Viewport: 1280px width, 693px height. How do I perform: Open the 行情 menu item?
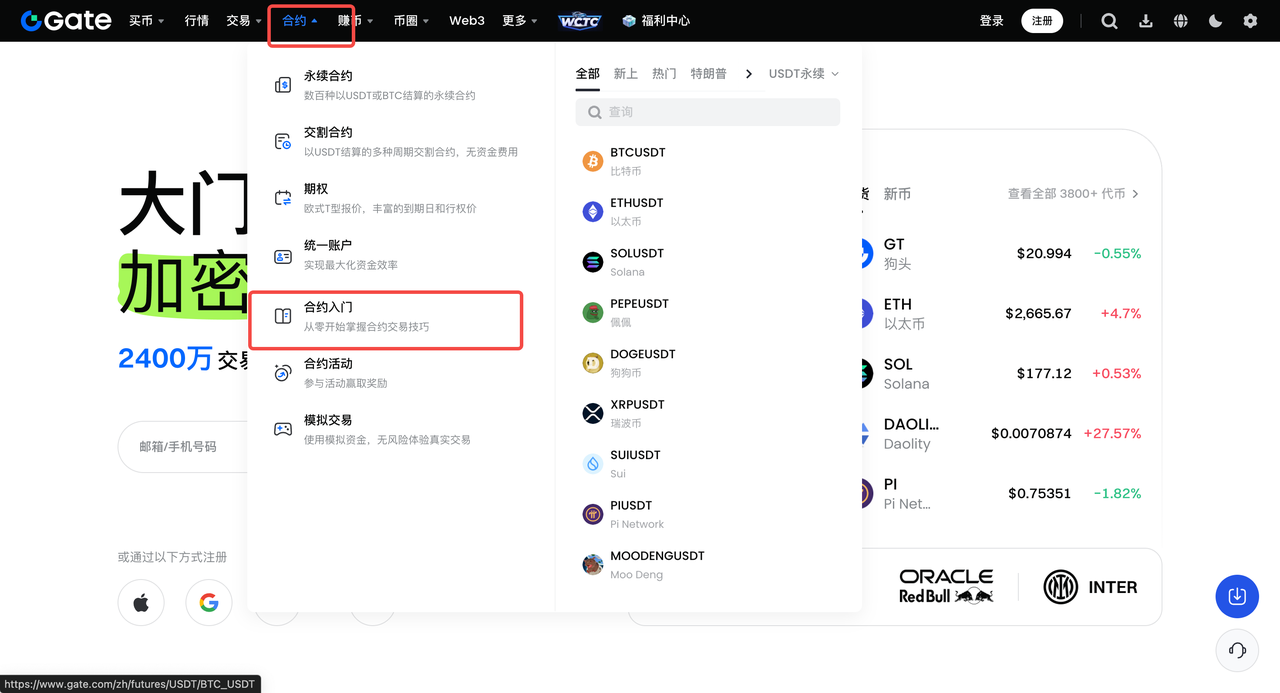(x=196, y=20)
